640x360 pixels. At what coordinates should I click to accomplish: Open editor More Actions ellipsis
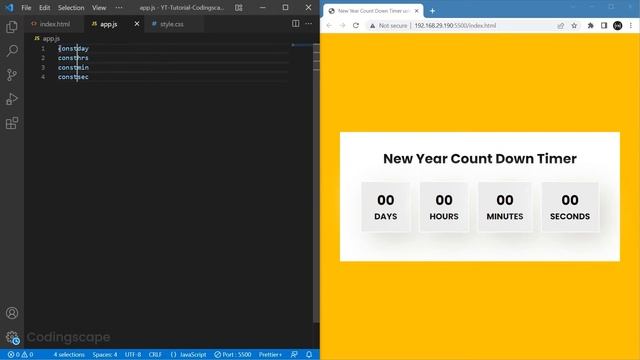(x=309, y=24)
